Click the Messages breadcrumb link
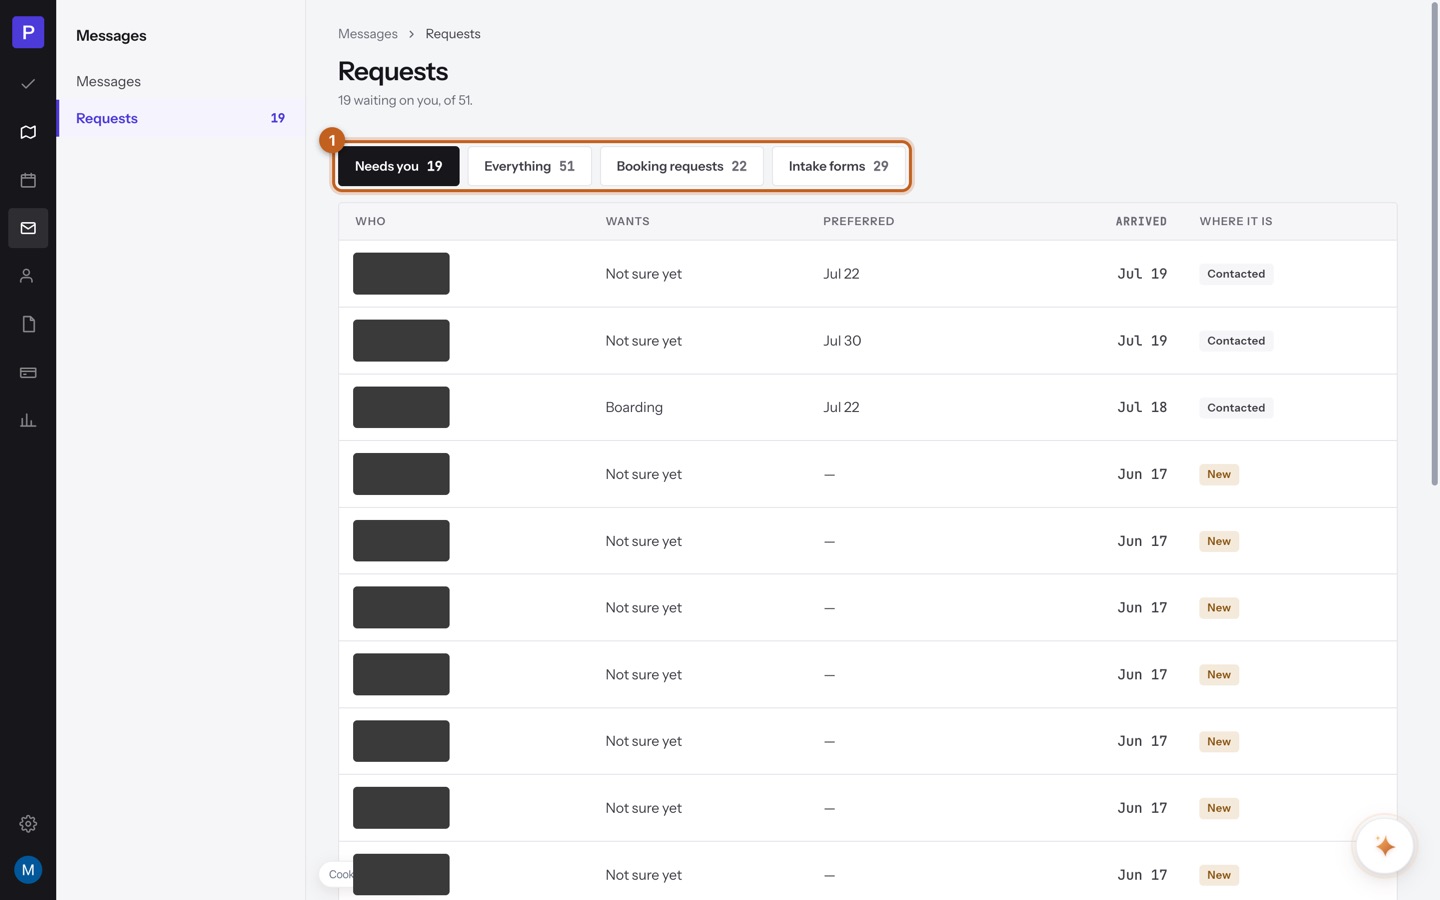 [368, 34]
